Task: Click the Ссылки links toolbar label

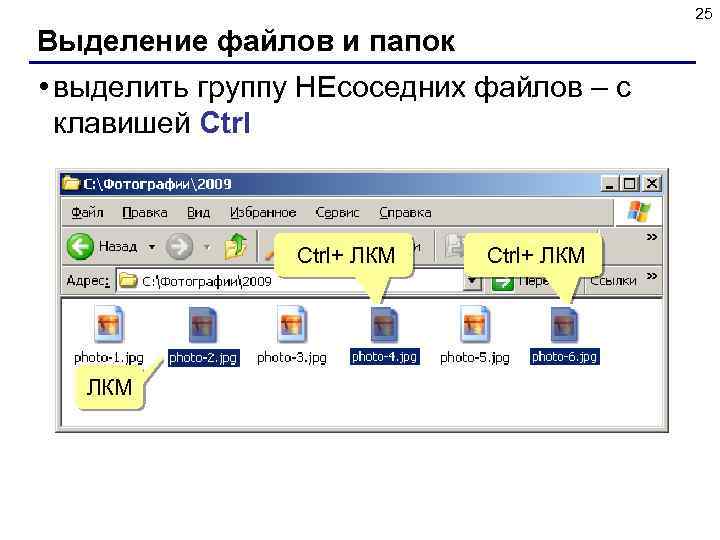Action: 613,280
